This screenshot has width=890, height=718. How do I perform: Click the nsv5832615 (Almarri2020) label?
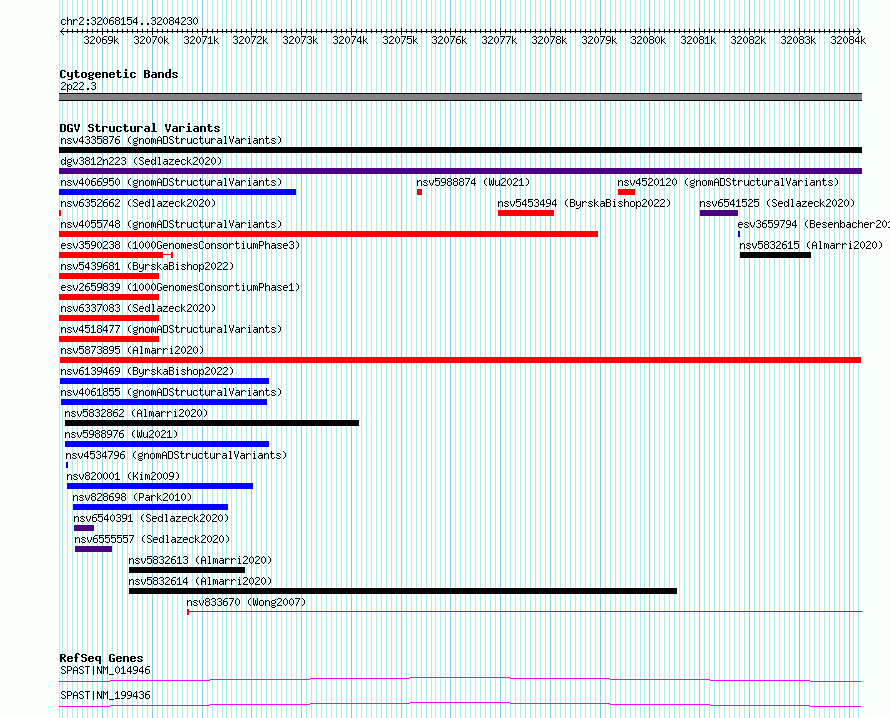click(x=811, y=245)
